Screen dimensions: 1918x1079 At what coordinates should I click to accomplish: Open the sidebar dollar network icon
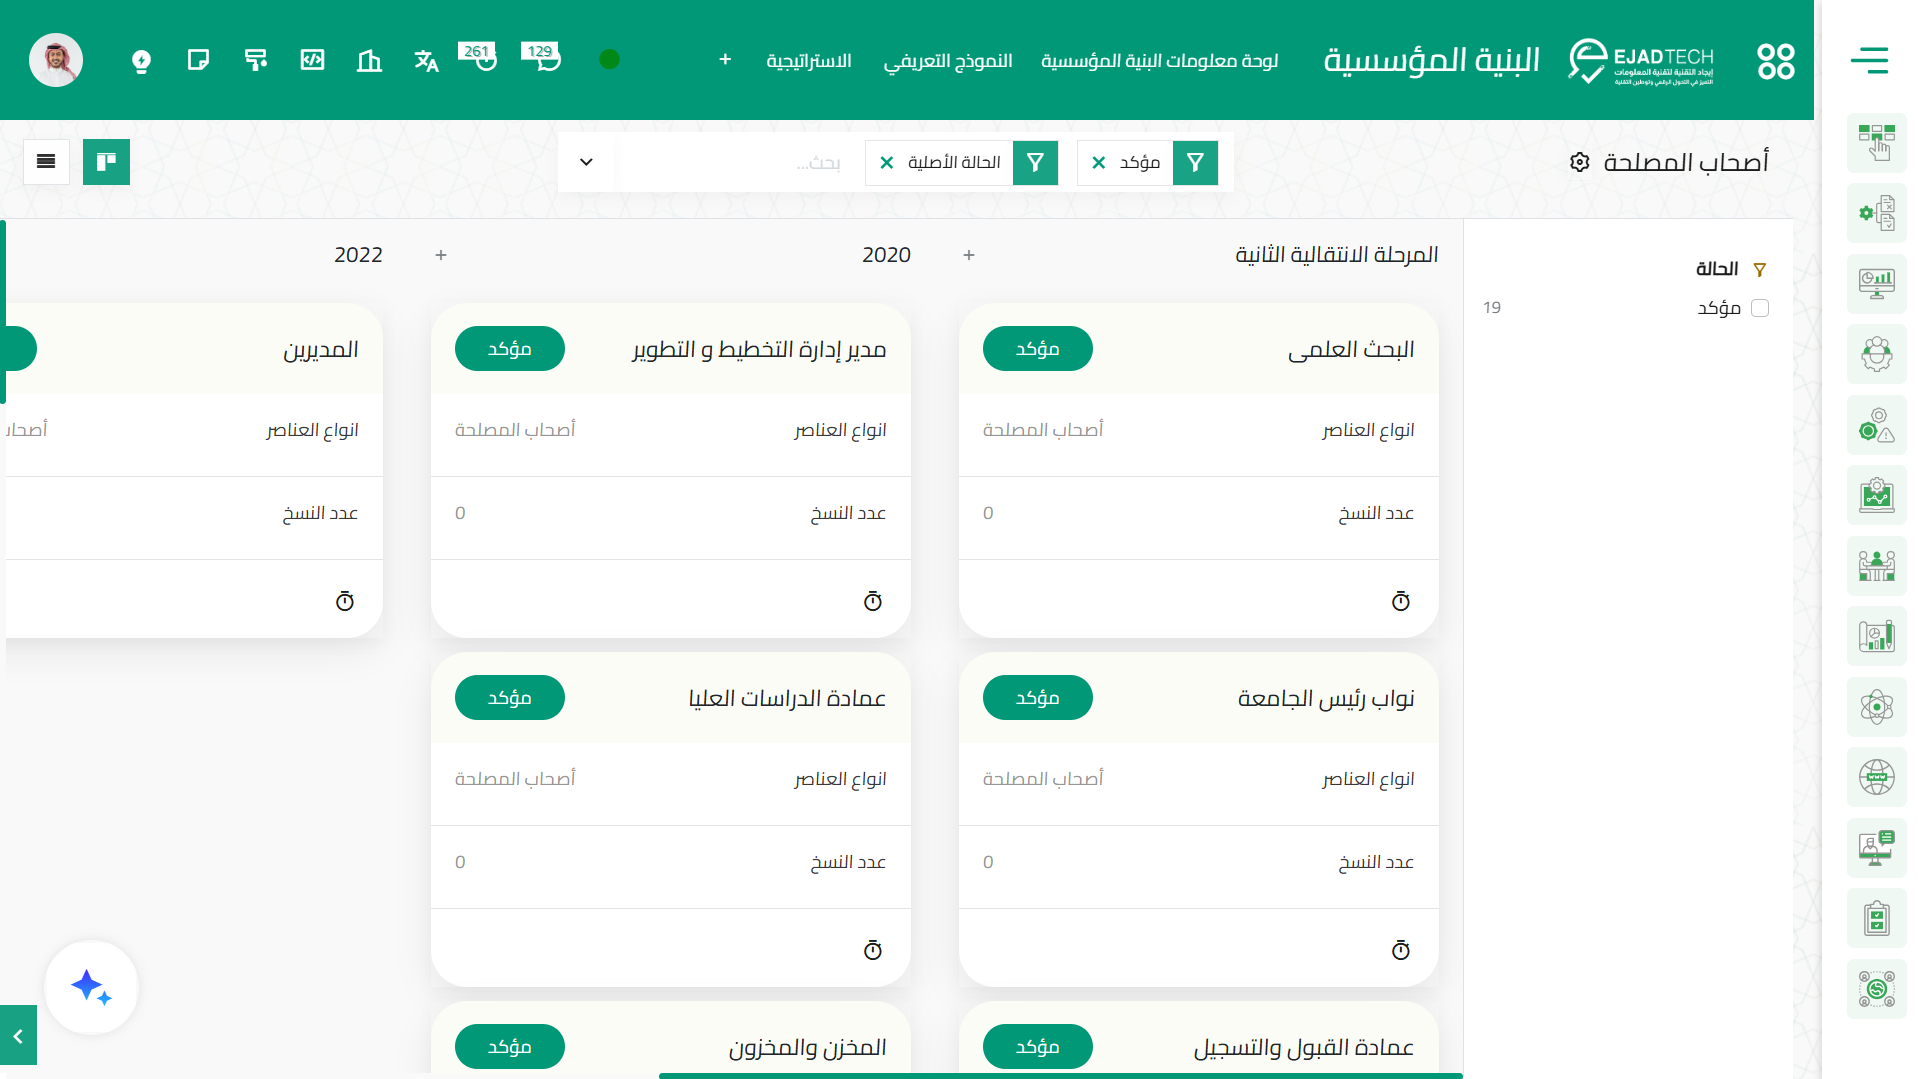1877,989
